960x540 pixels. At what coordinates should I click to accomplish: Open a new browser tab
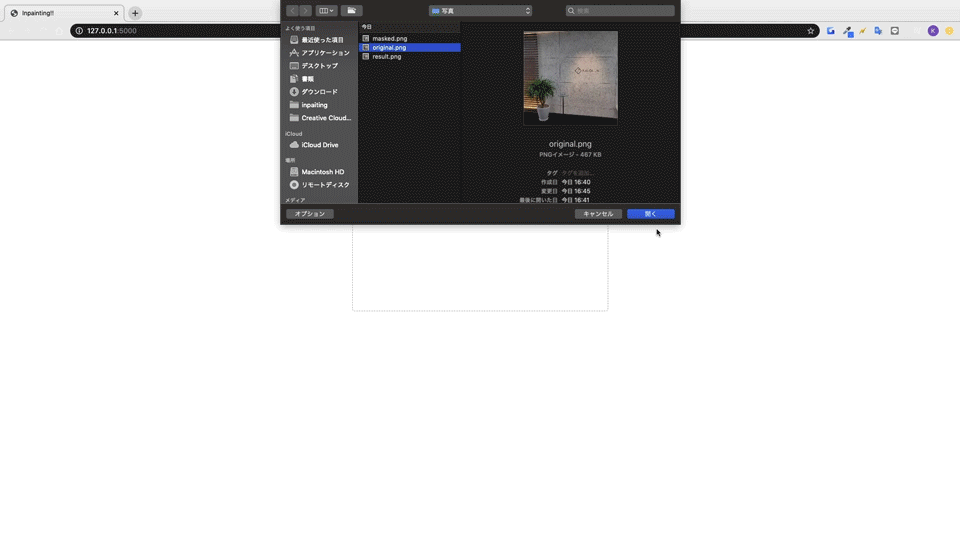coord(135,13)
